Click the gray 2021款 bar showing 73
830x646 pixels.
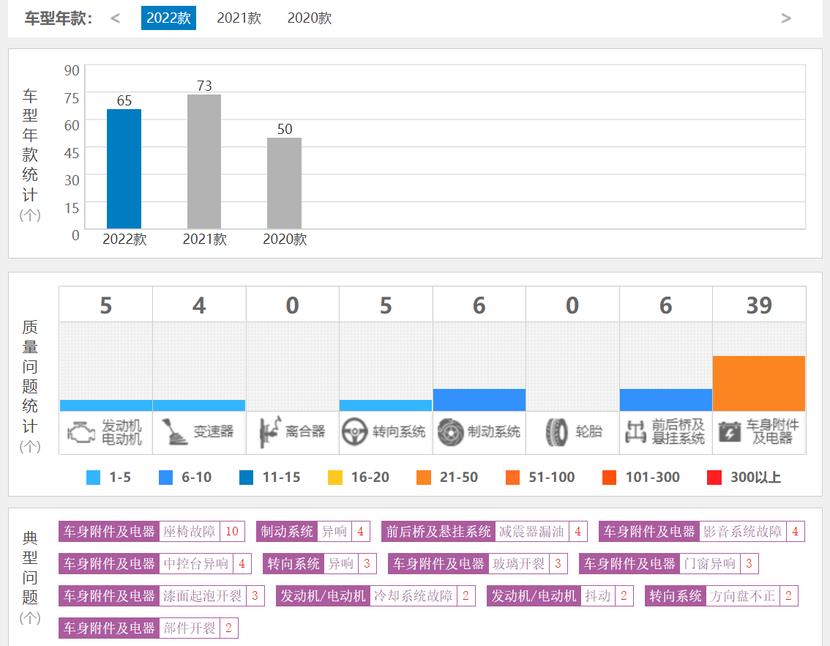(x=204, y=162)
